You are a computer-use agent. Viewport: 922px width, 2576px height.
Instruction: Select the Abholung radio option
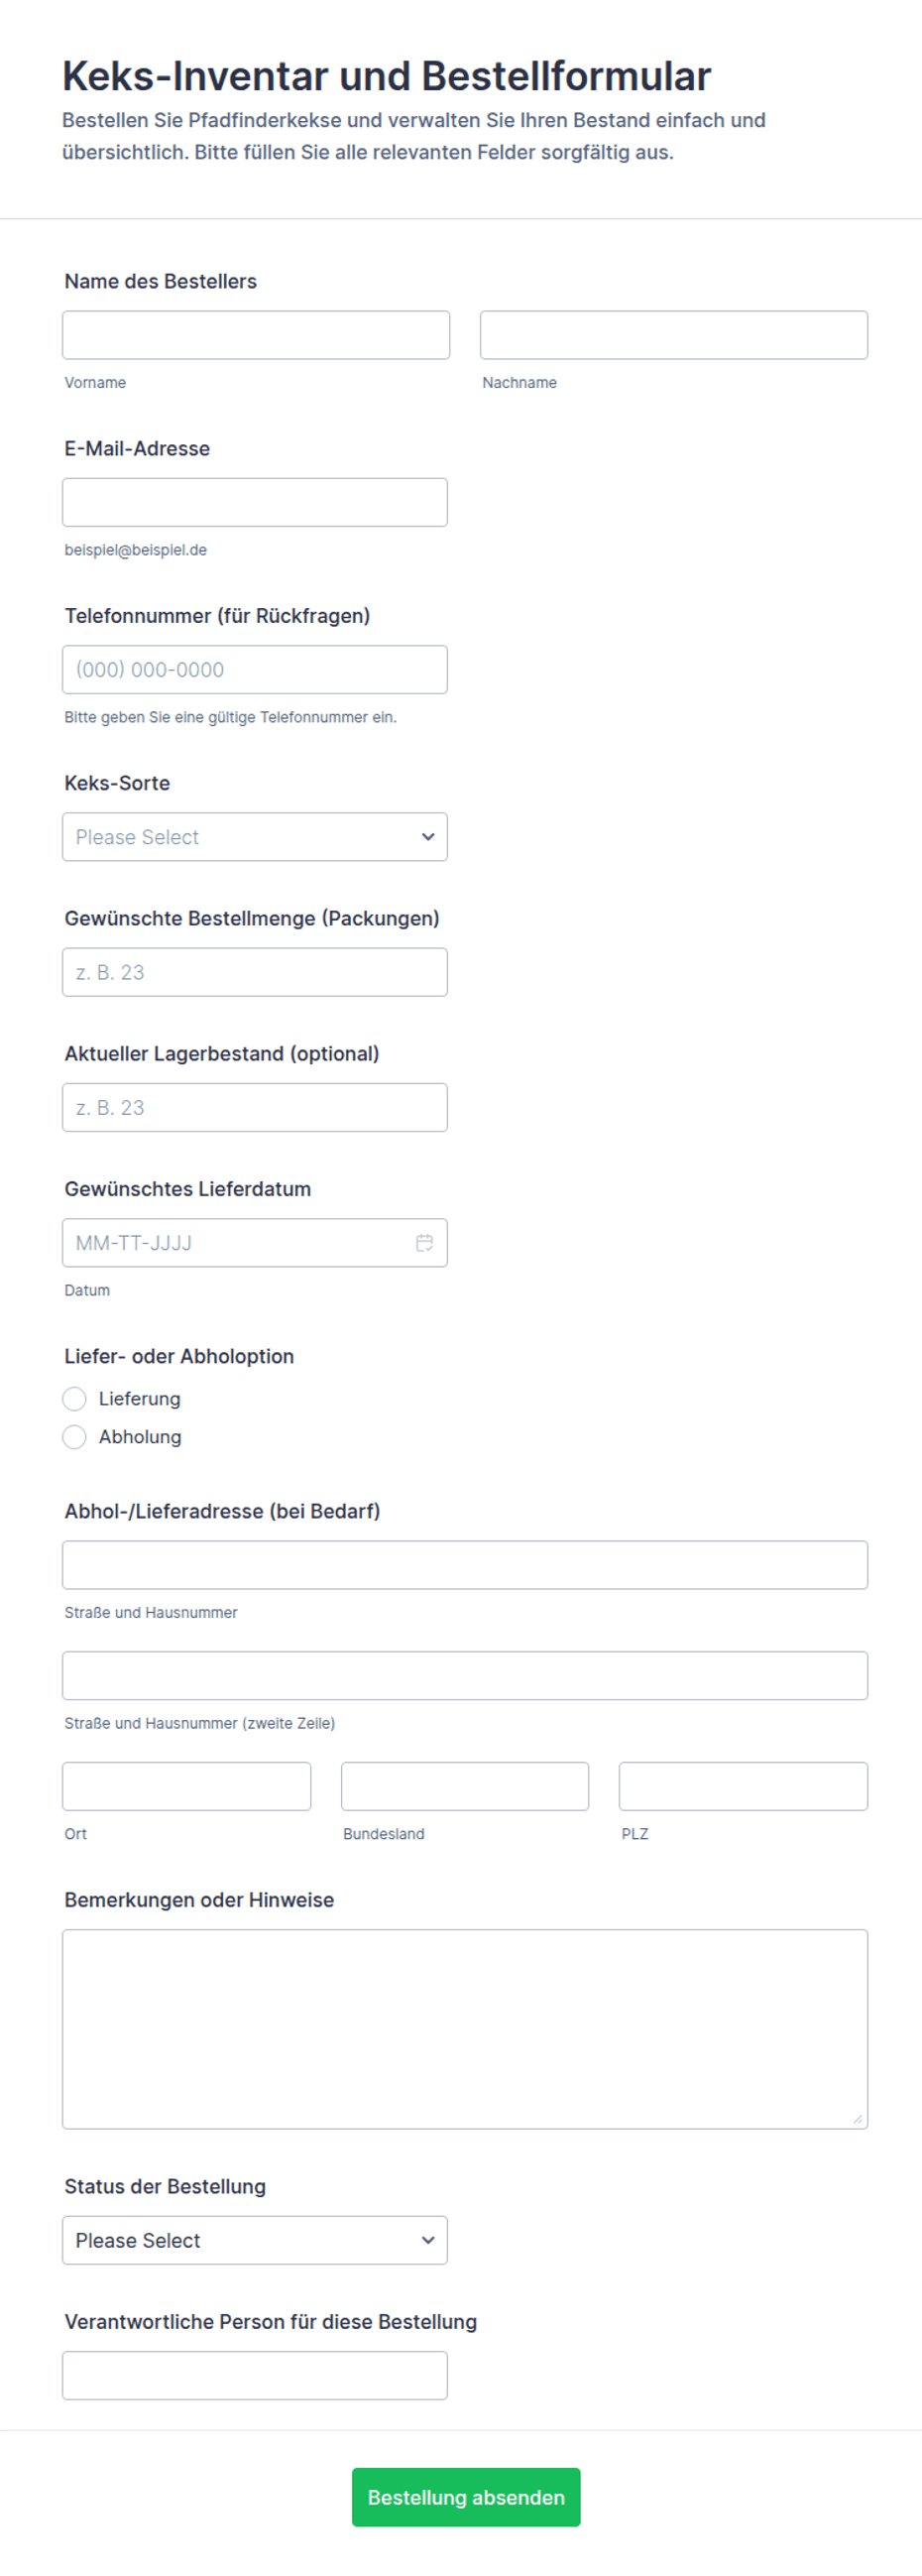(x=75, y=1437)
